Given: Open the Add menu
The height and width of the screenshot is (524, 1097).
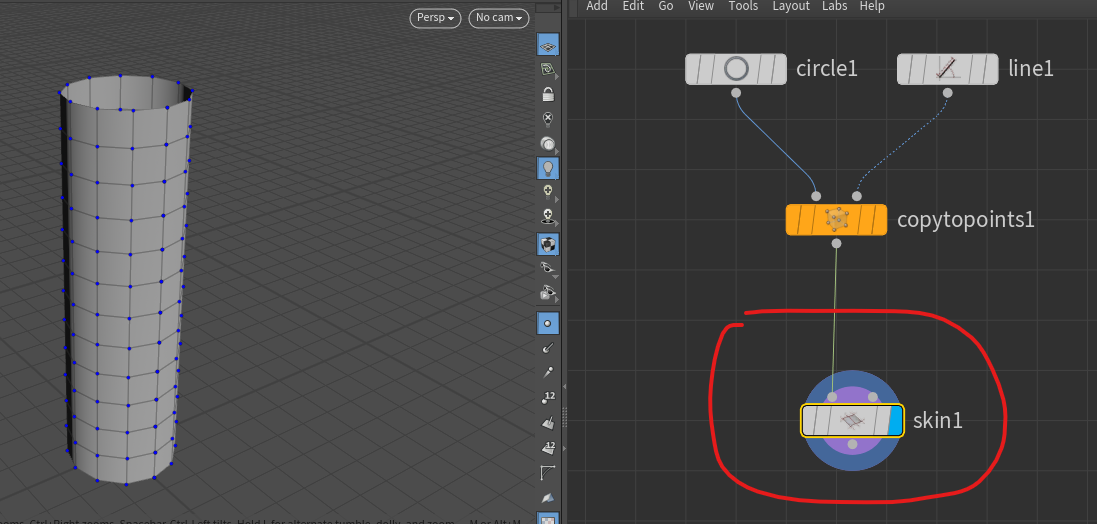Looking at the screenshot, I should (597, 6).
